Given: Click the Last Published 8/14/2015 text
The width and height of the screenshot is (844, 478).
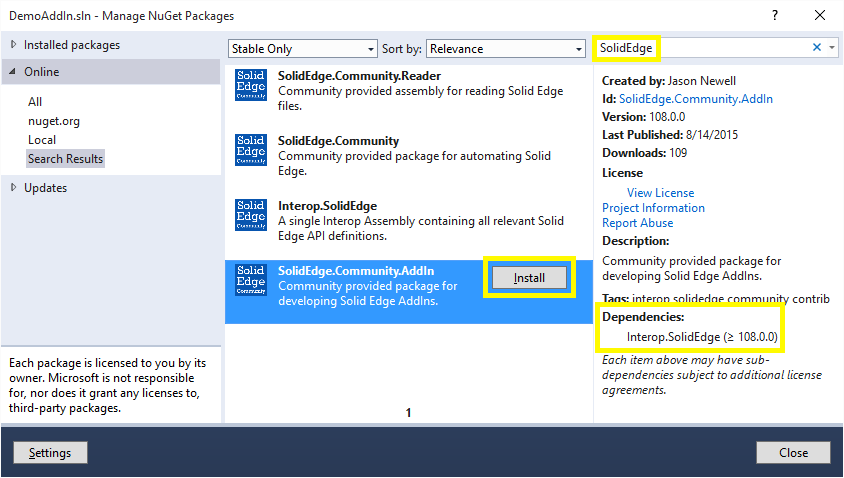Looking at the screenshot, I should [x=670, y=135].
